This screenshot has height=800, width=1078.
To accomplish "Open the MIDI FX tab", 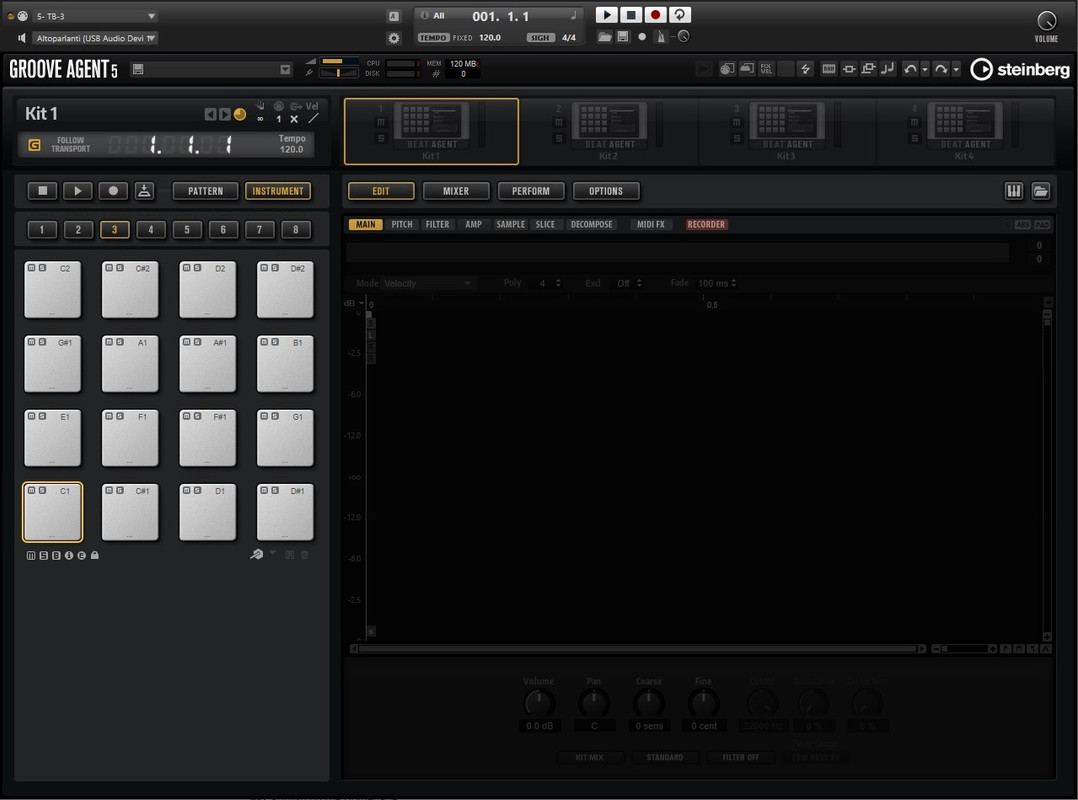I will point(650,224).
